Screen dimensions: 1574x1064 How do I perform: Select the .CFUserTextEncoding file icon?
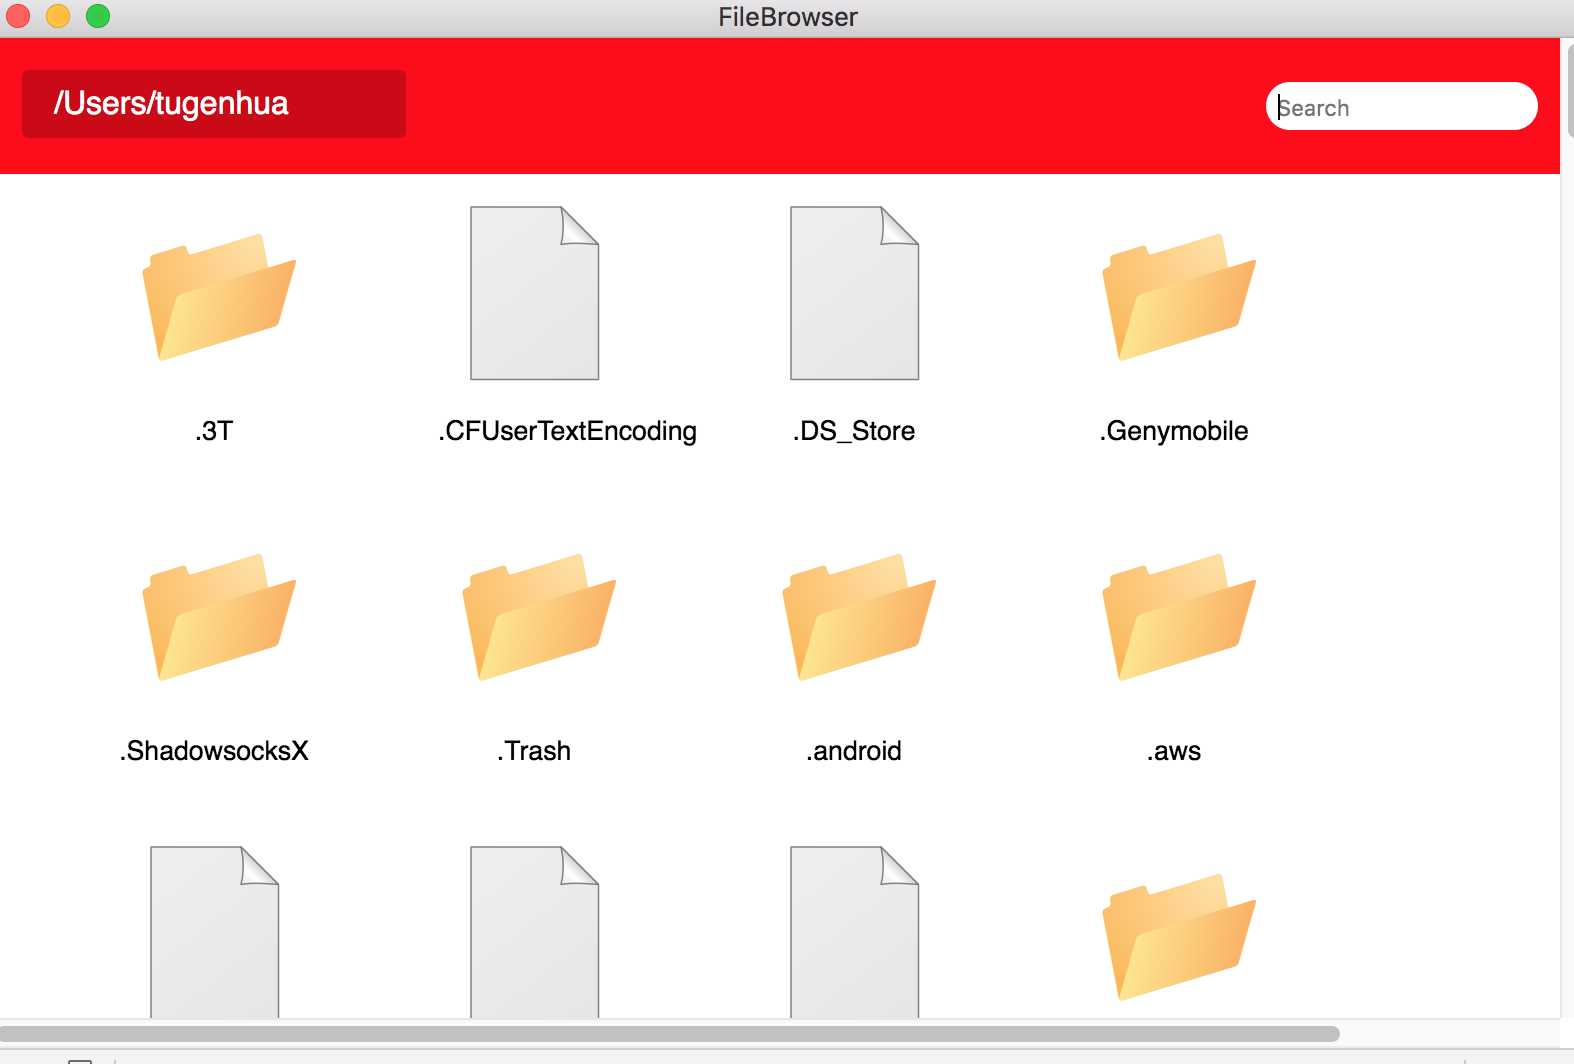coord(535,293)
